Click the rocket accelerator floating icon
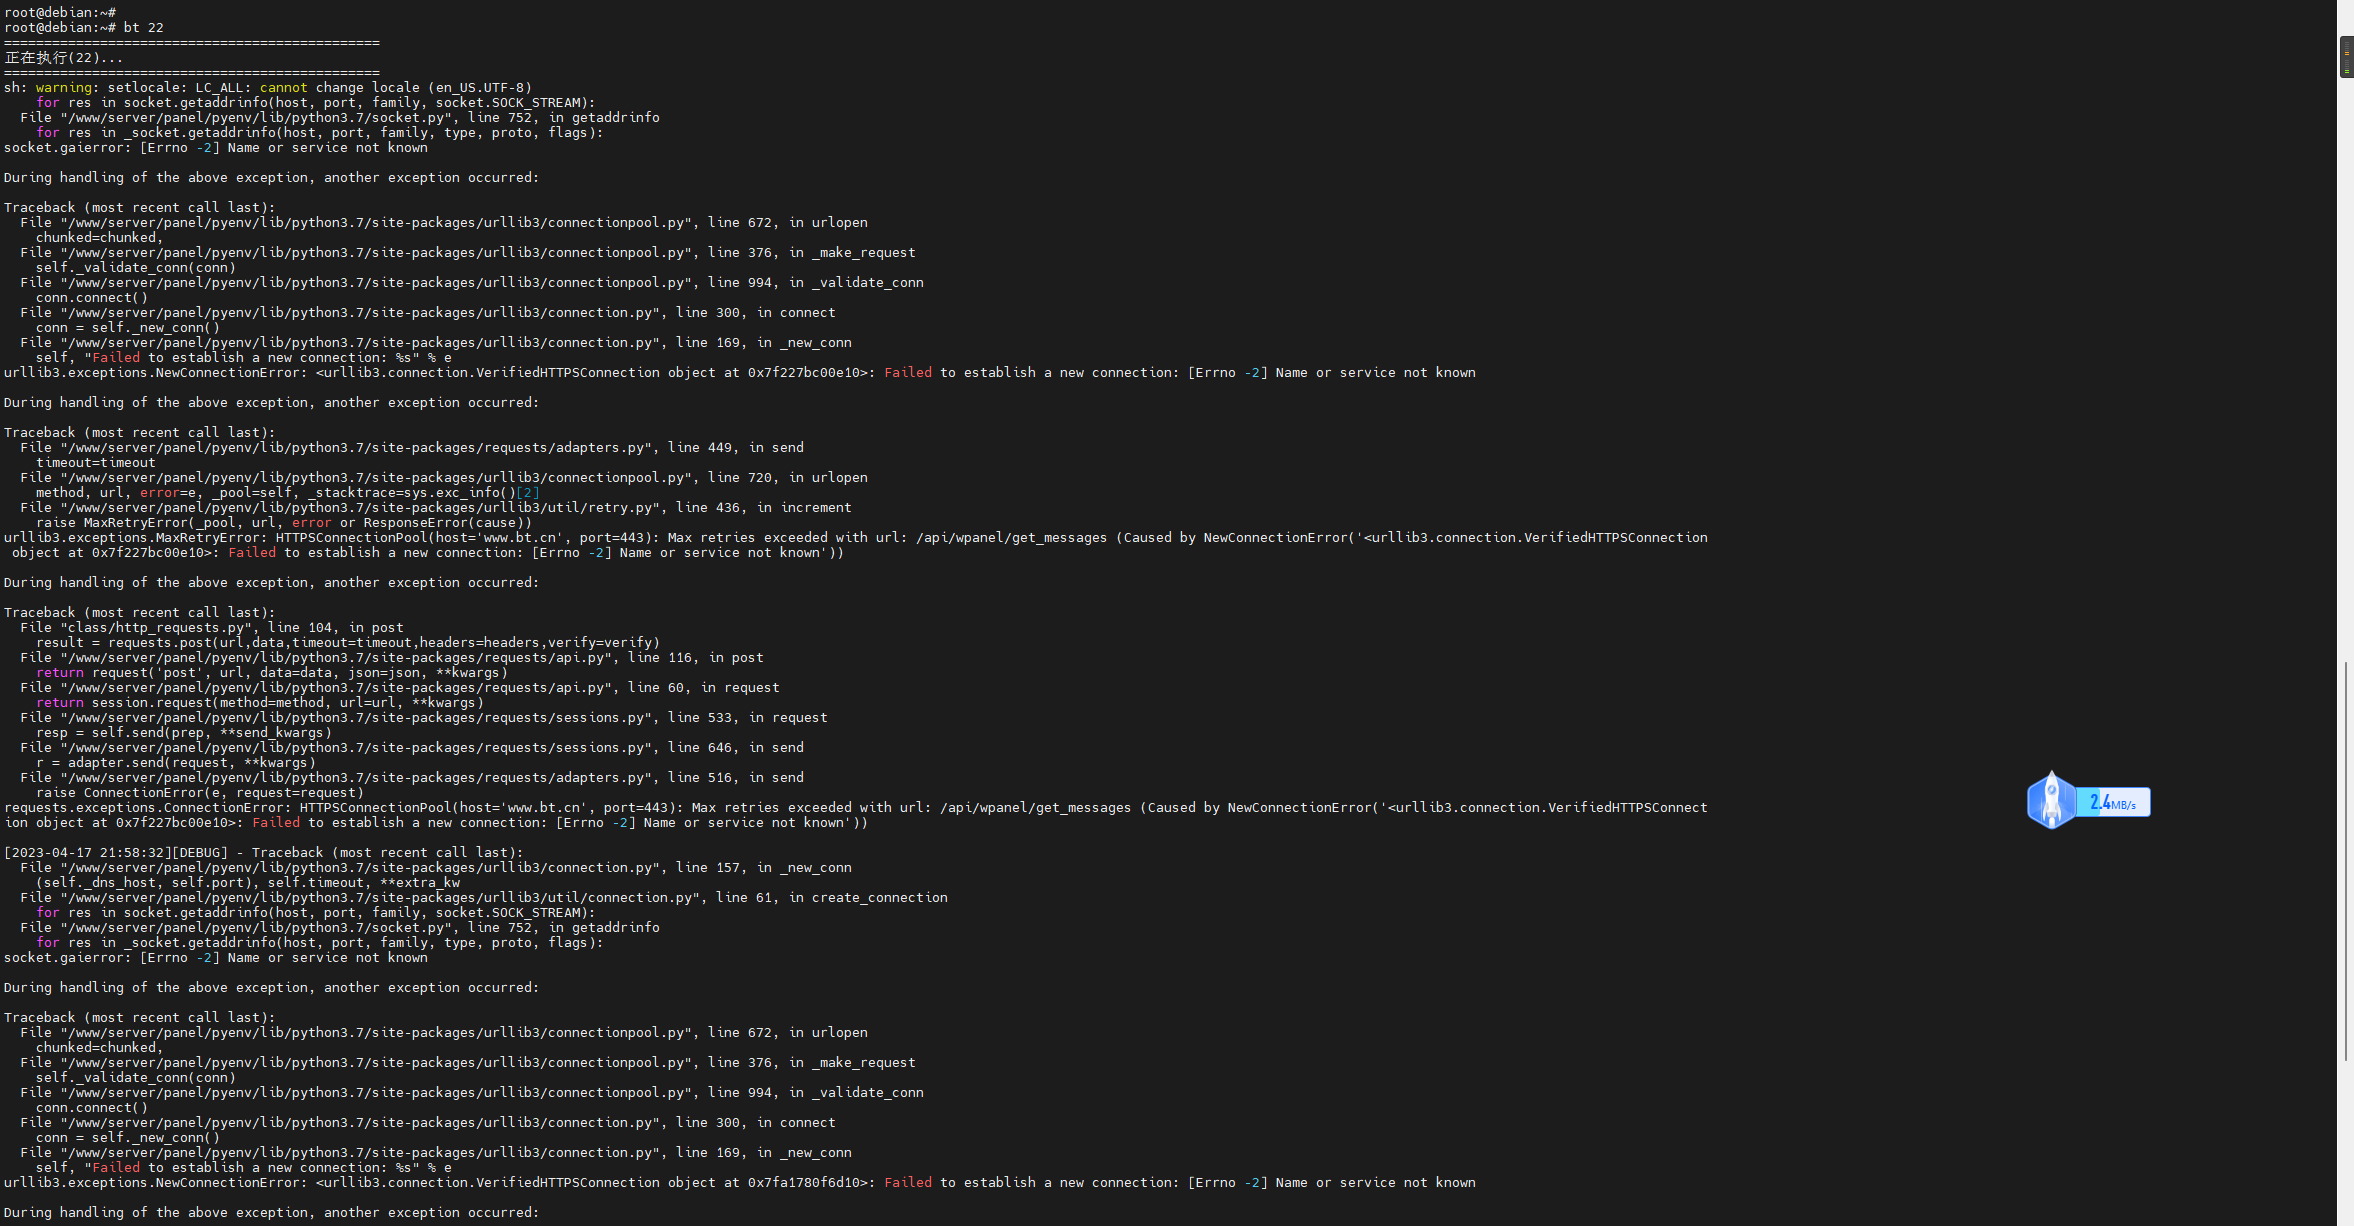Image resolution: width=2354 pixels, height=1226 pixels. 2051,800
